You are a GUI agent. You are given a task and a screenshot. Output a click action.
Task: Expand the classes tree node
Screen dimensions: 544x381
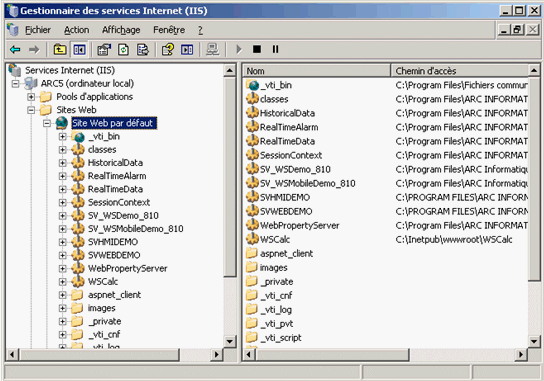pos(62,150)
